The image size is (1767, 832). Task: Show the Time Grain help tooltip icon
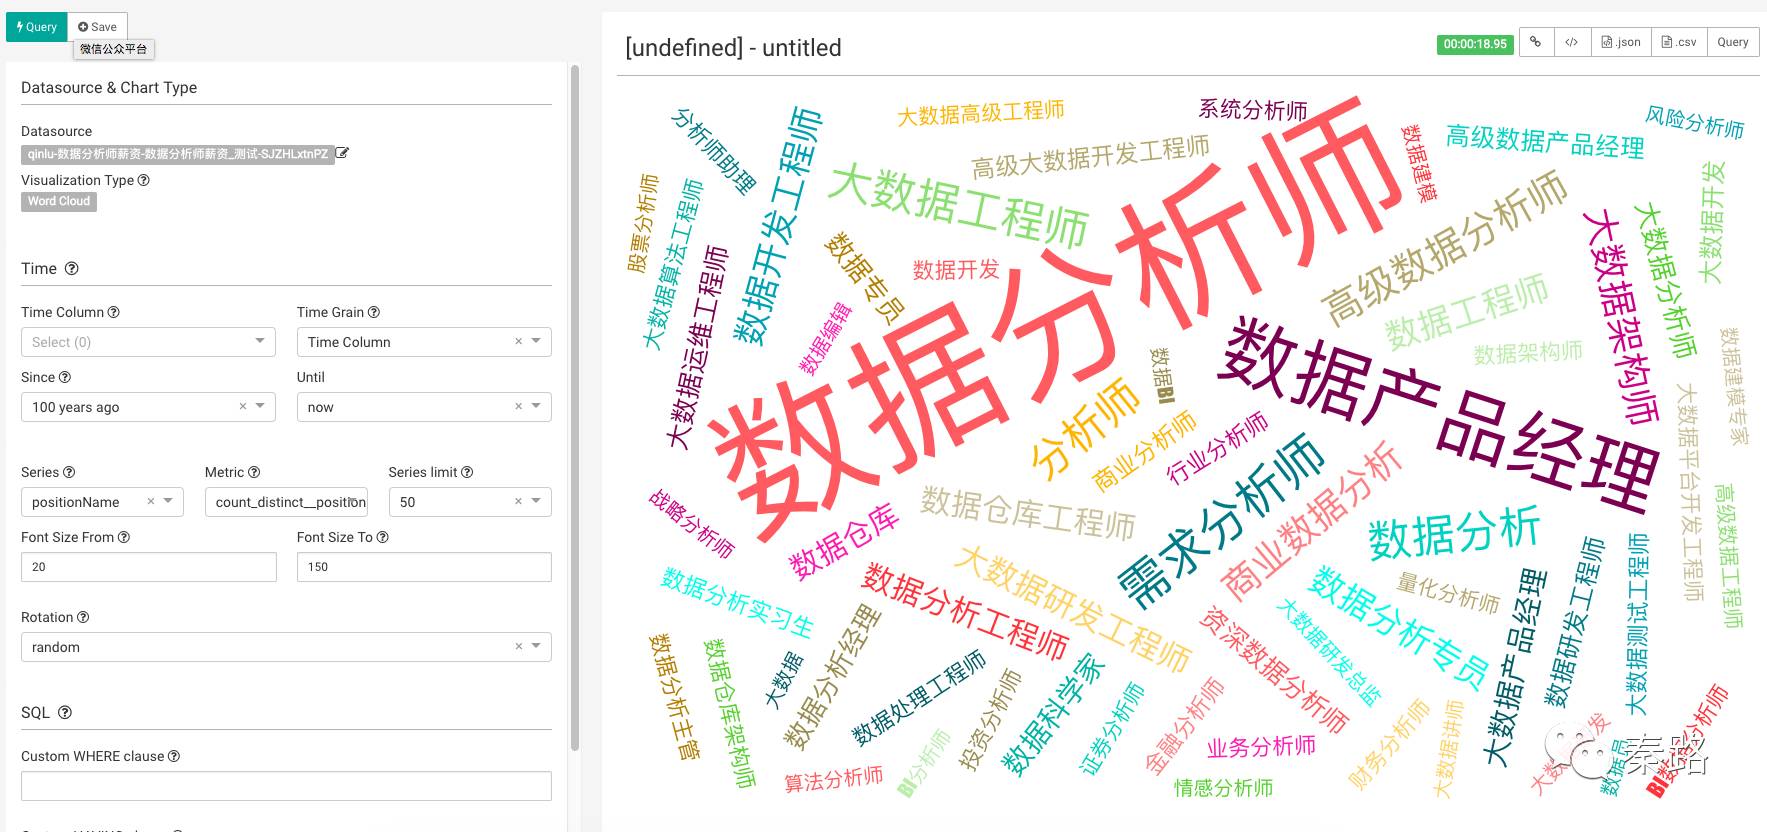[x=374, y=312]
